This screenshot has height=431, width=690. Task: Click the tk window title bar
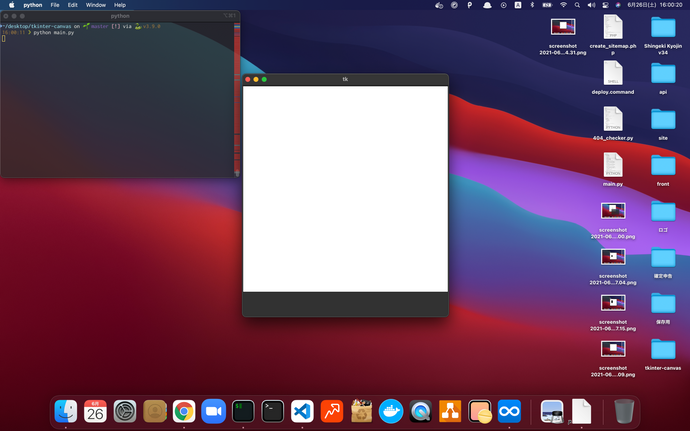pyautogui.click(x=345, y=79)
